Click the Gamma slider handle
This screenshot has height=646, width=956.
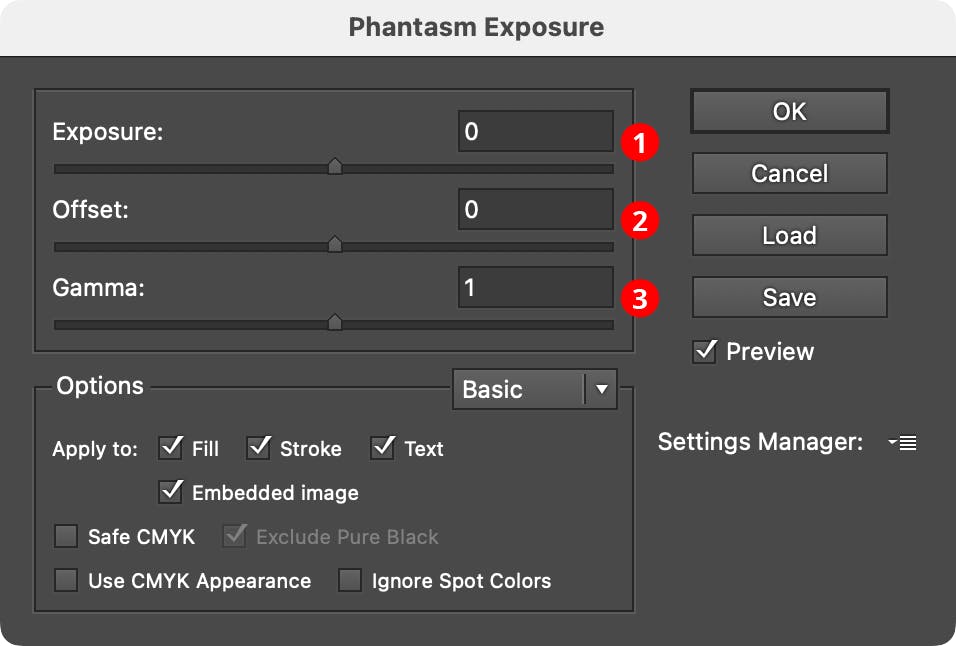tap(335, 322)
